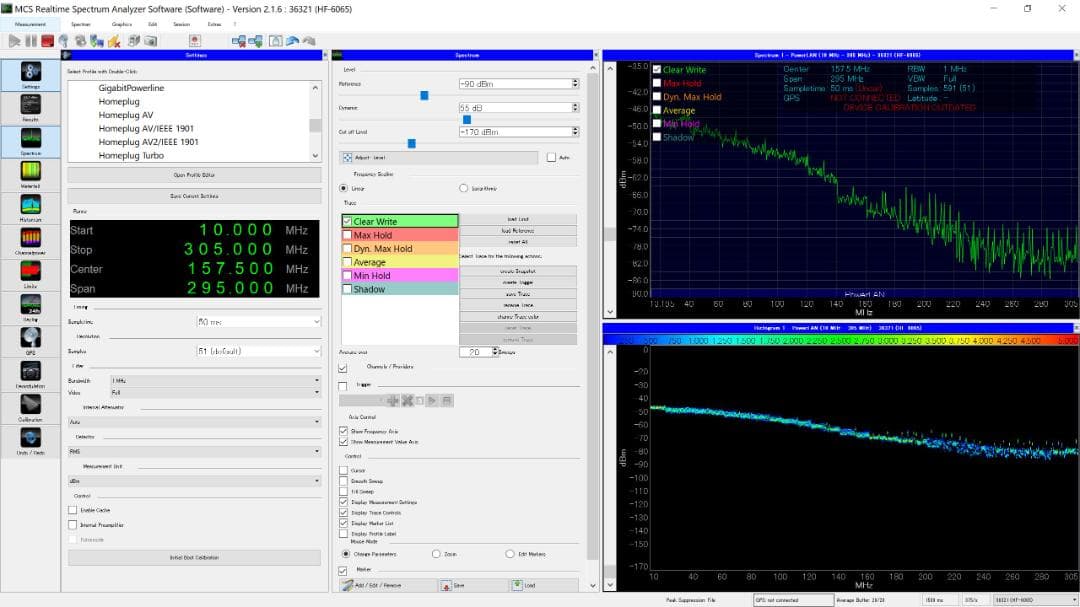Screen dimensions: 1080x607
Task: Enable the Max Hold trace checkbox
Action: point(347,235)
